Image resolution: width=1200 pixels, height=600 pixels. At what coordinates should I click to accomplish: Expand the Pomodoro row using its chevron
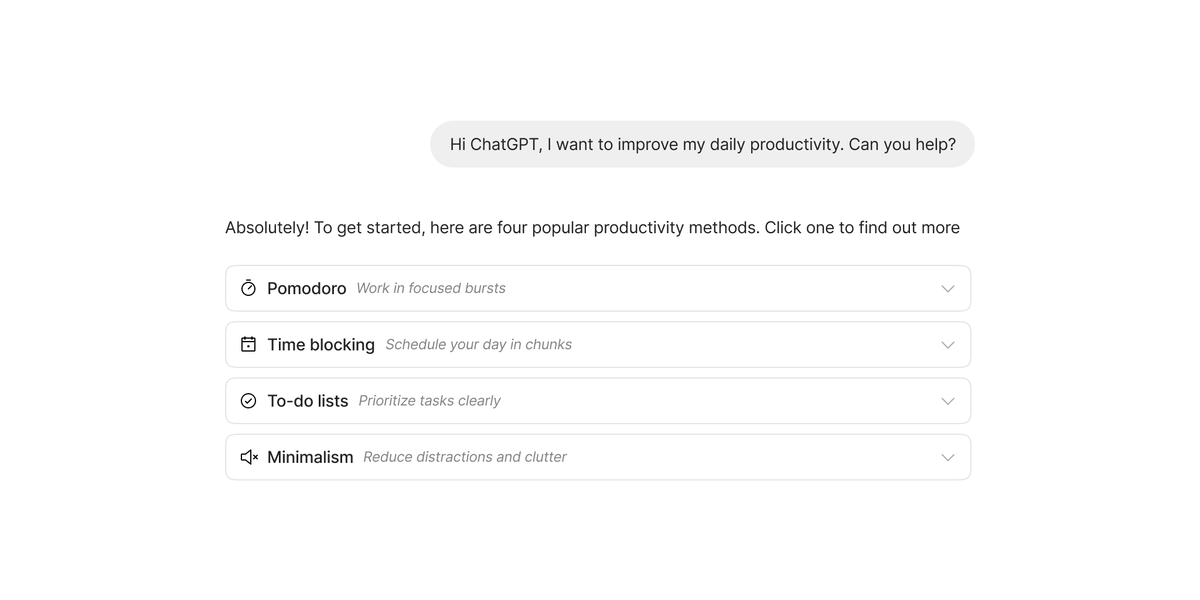pos(948,289)
